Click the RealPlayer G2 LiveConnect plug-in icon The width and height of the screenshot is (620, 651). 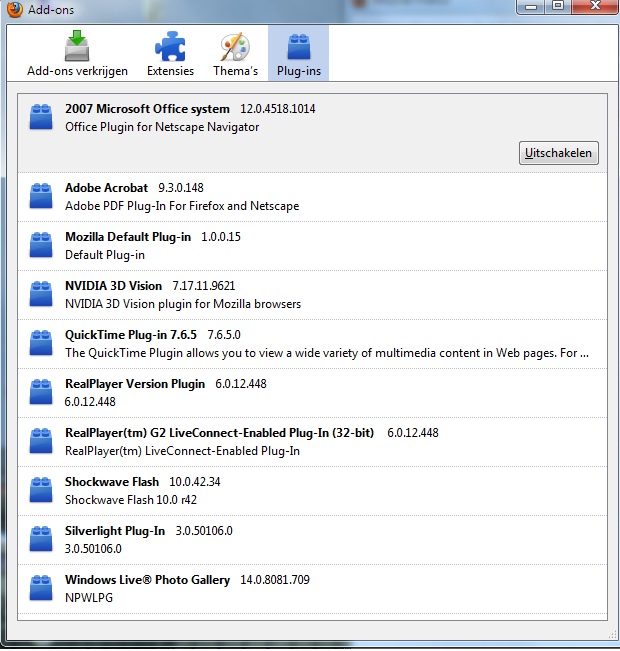[x=41, y=441]
